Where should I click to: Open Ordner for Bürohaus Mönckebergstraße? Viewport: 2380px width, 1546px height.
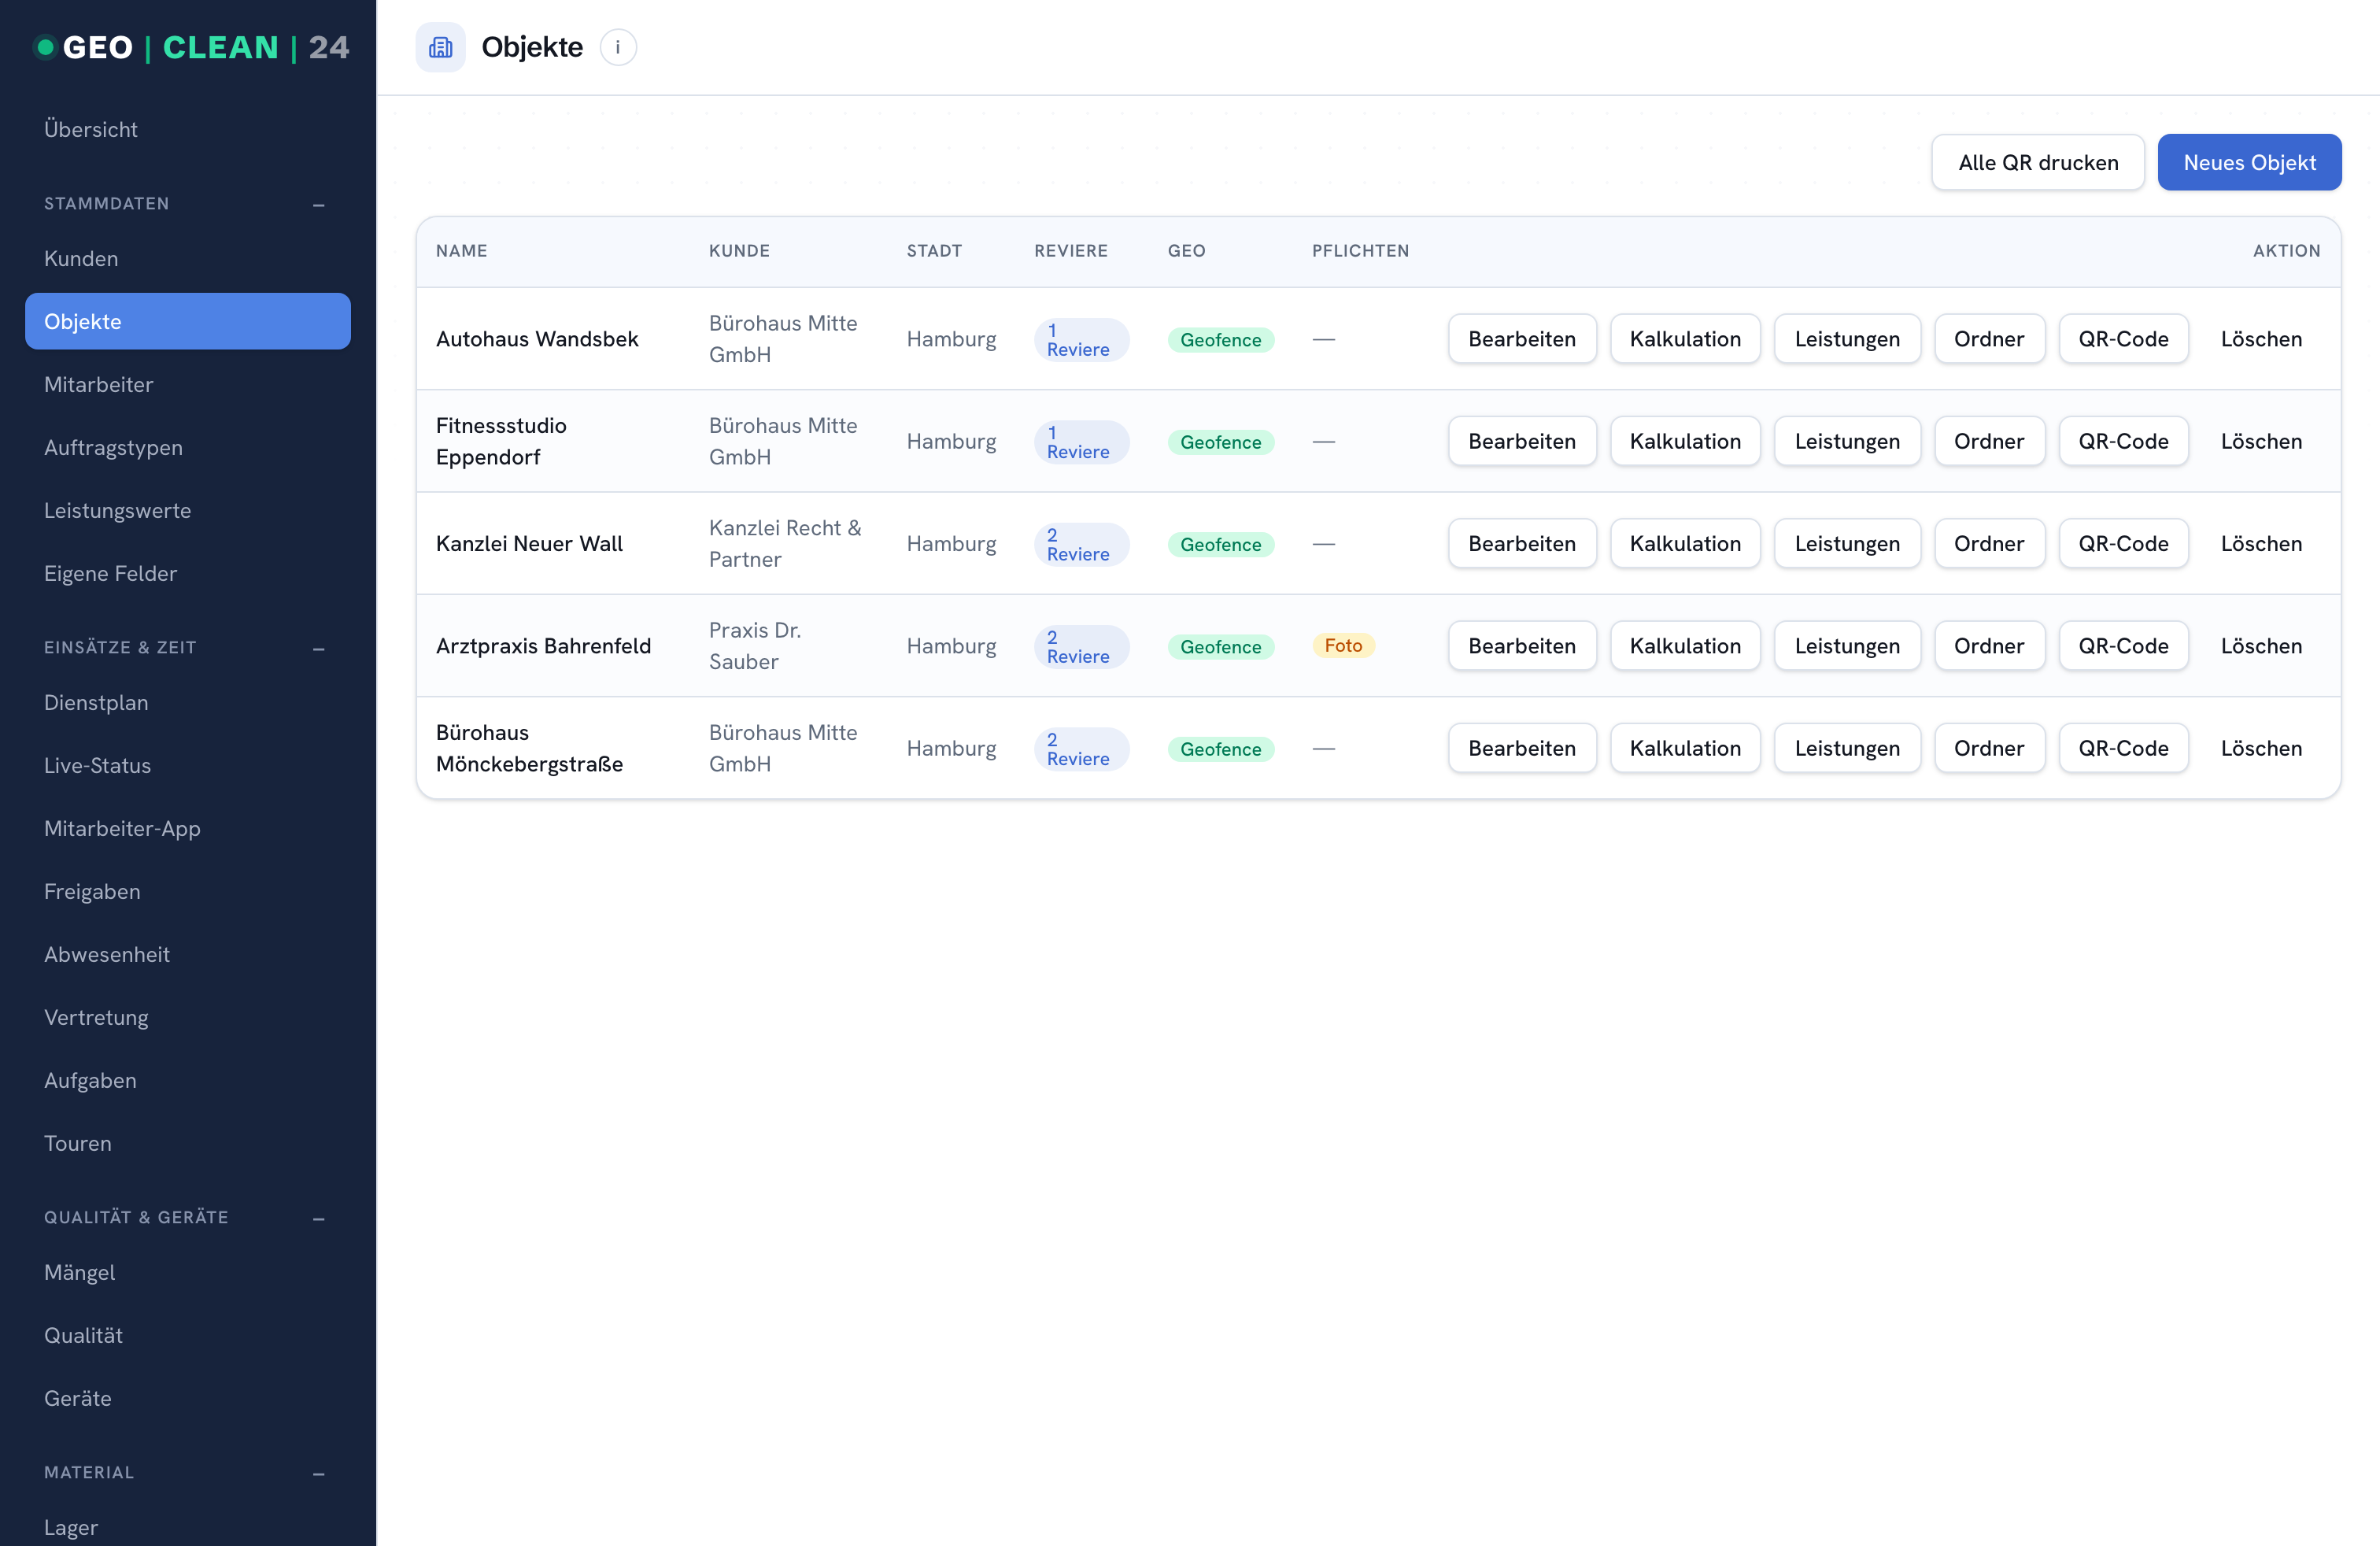(1989, 748)
